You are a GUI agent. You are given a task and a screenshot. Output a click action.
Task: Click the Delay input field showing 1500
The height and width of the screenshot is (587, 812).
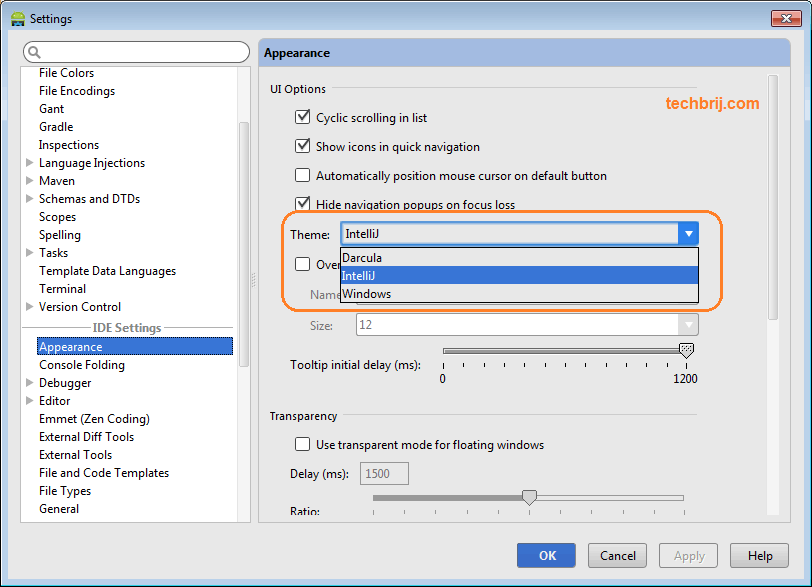point(383,472)
